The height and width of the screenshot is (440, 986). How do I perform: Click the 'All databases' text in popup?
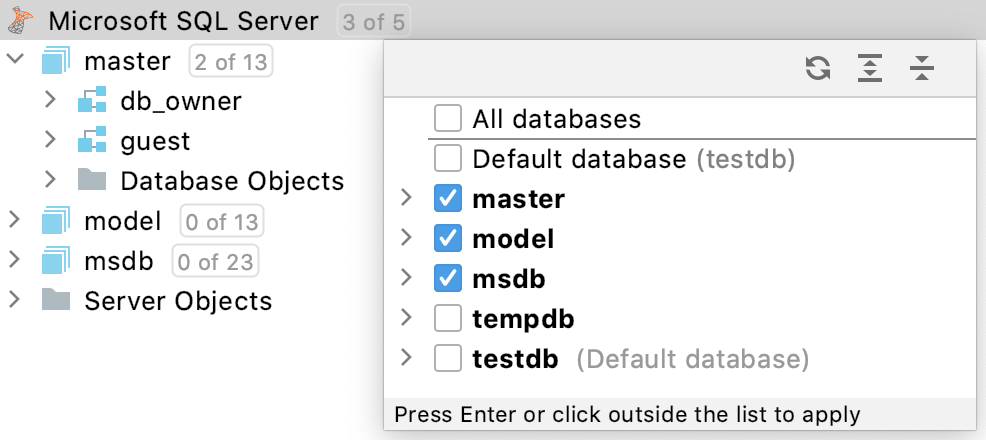point(557,119)
